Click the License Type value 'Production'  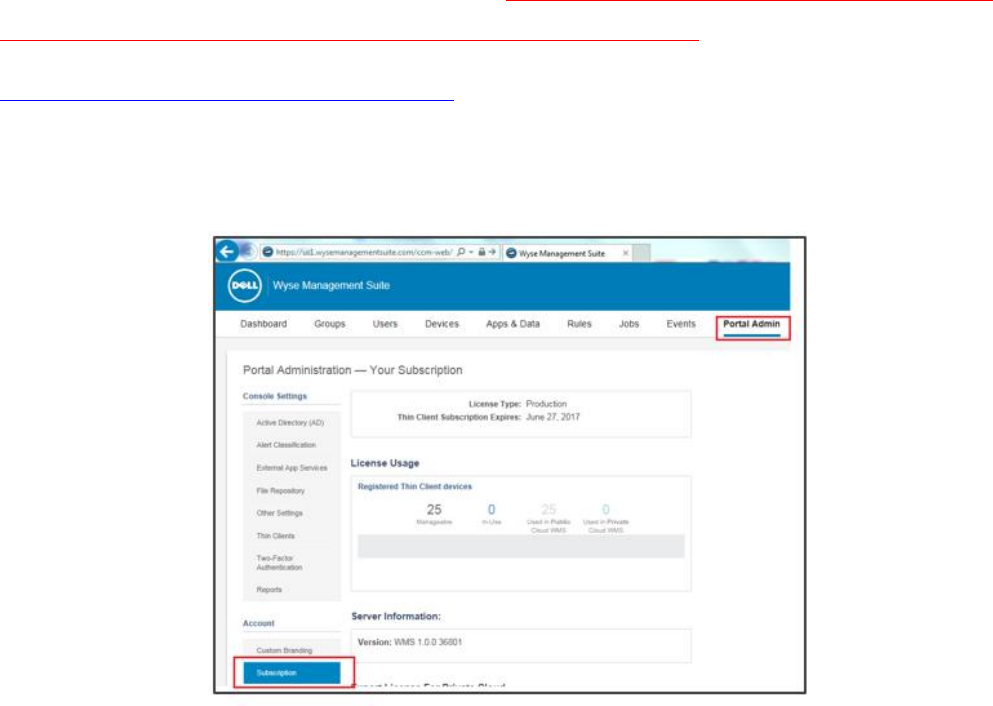(x=547, y=404)
